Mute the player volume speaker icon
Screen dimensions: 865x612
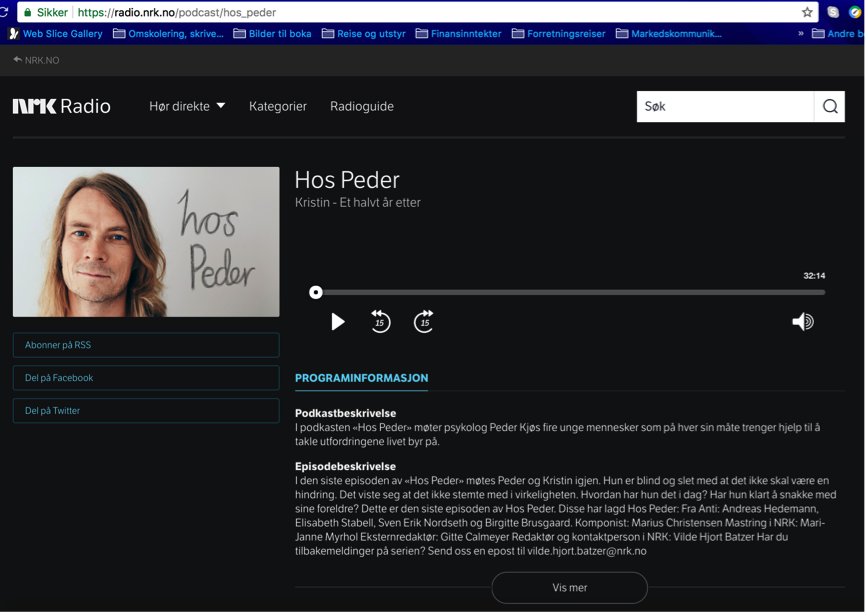(803, 322)
